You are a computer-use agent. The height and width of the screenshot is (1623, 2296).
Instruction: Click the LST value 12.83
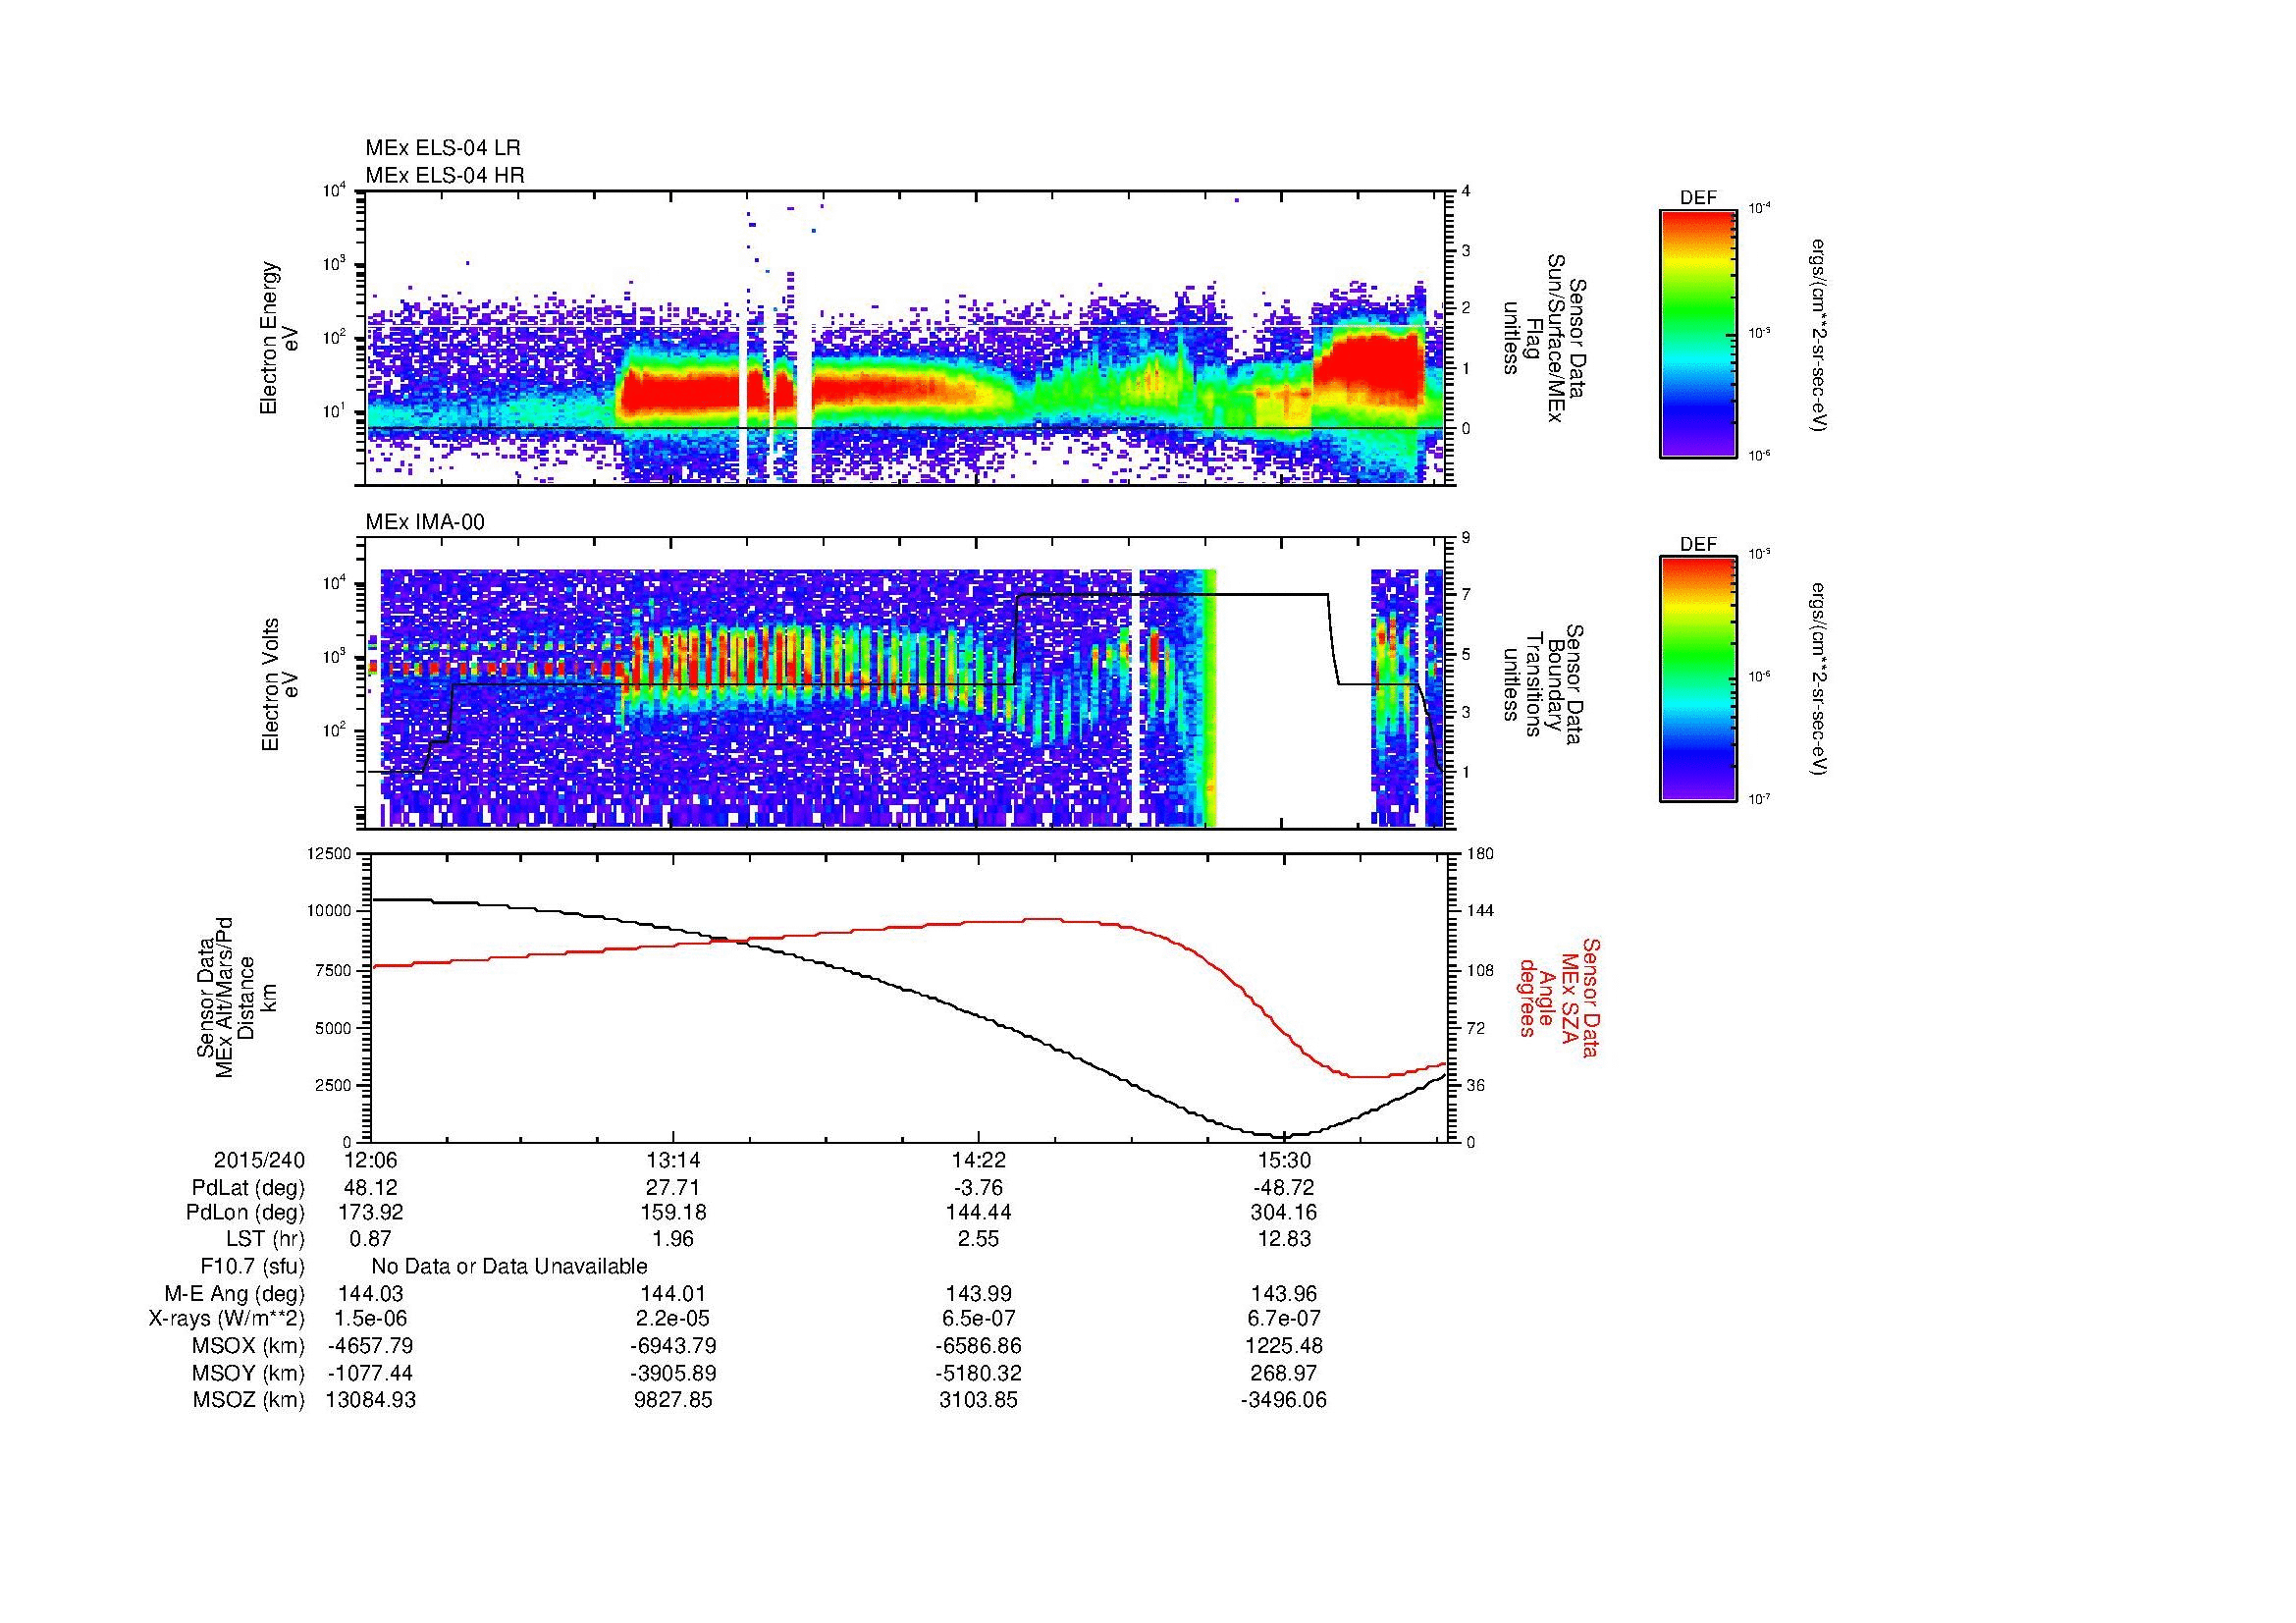[1283, 1239]
